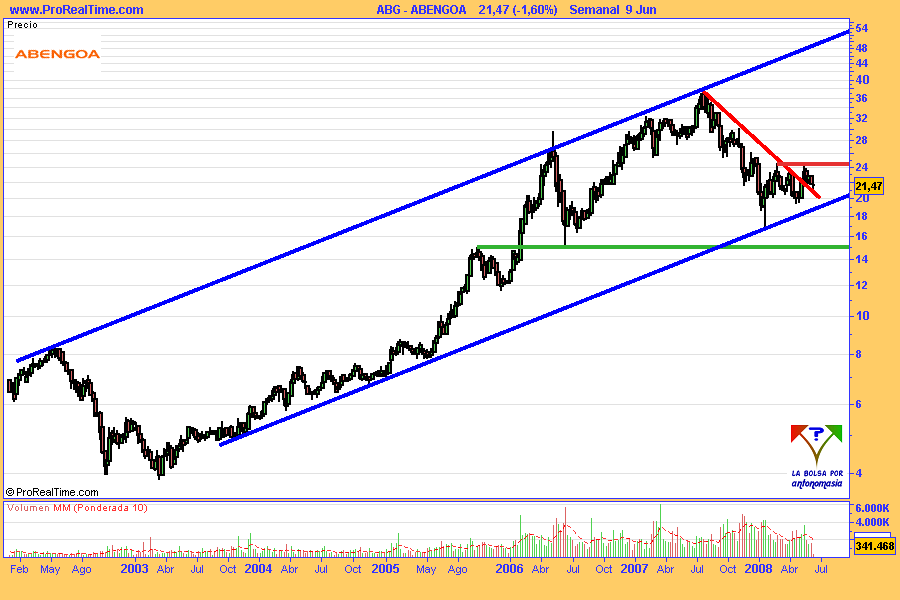This screenshot has height=600, width=900.
Task: Select the red descending trendline
Action: (x=761, y=145)
